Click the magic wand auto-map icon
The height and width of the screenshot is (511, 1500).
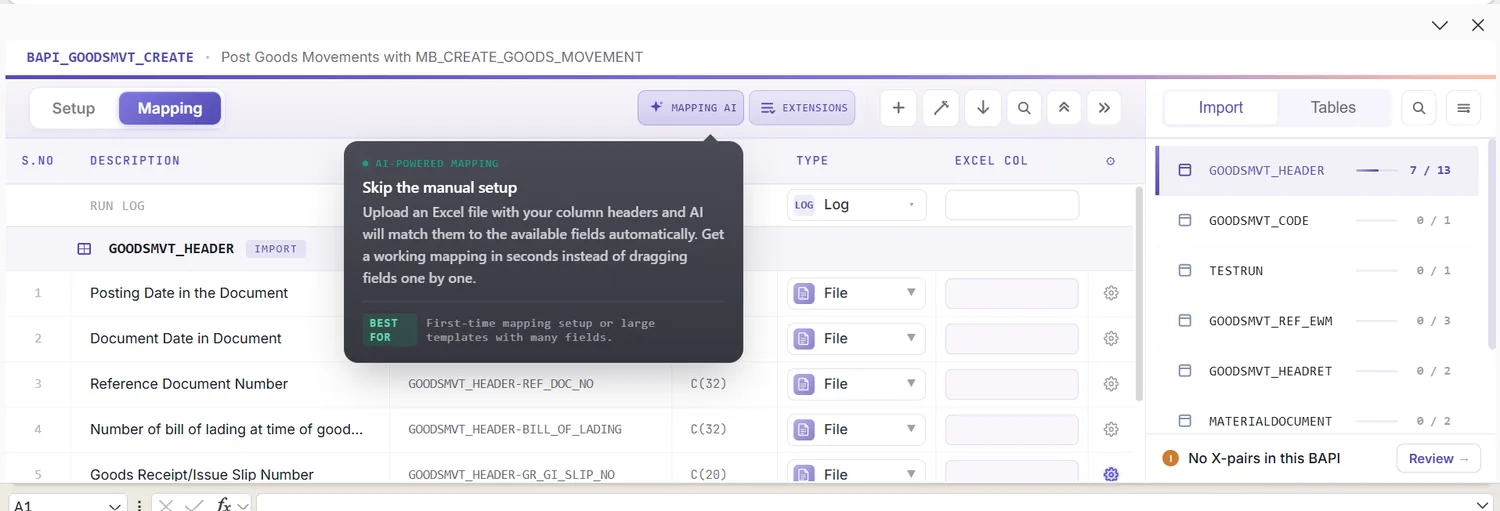(940, 108)
